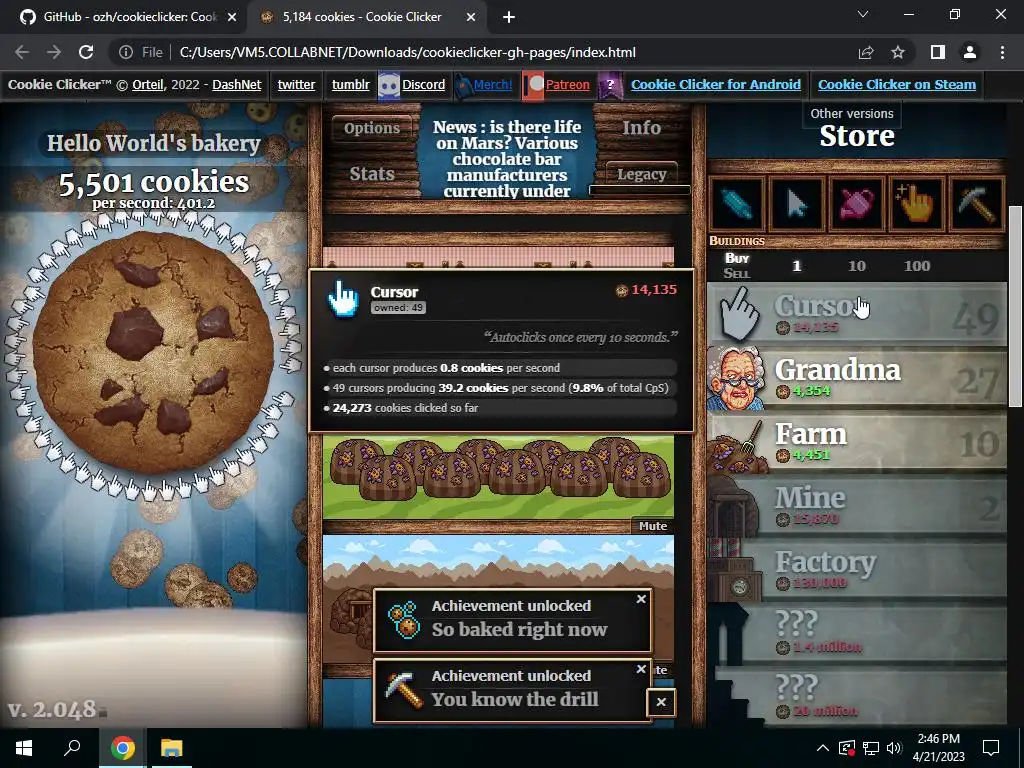Viewport: 1024px width, 768px height.
Task: Bookmark this page with star icon
Action: coord(898,52)
